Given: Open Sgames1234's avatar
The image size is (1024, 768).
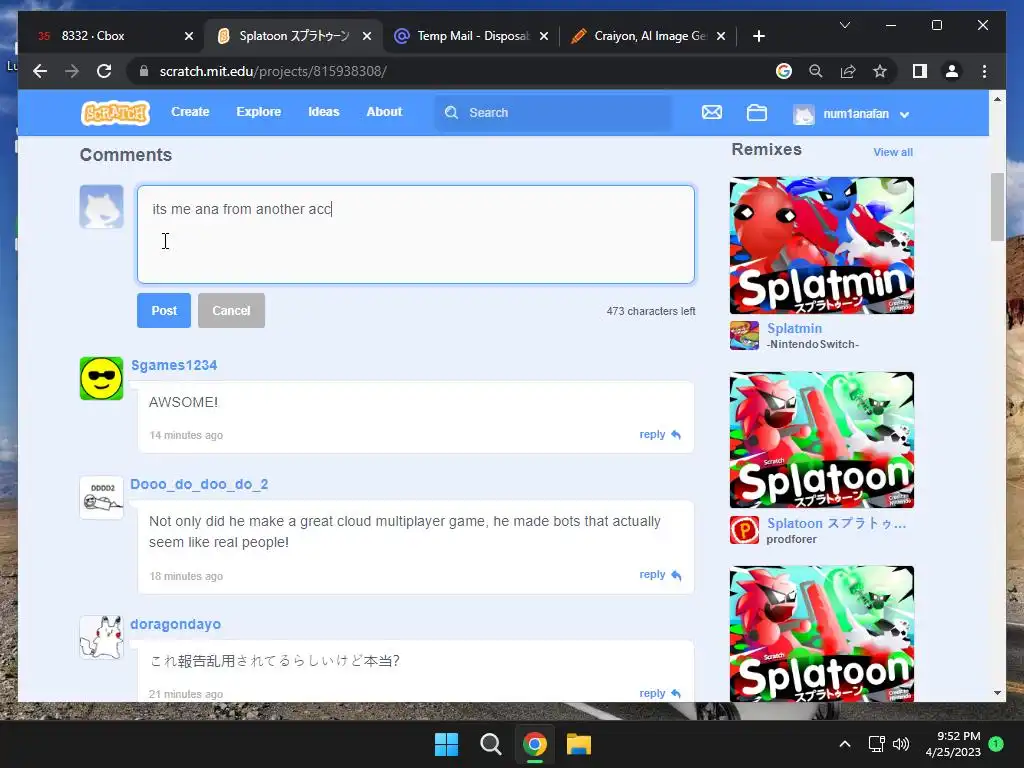Looking at the screenshot, I should click(x=101, y=378).
